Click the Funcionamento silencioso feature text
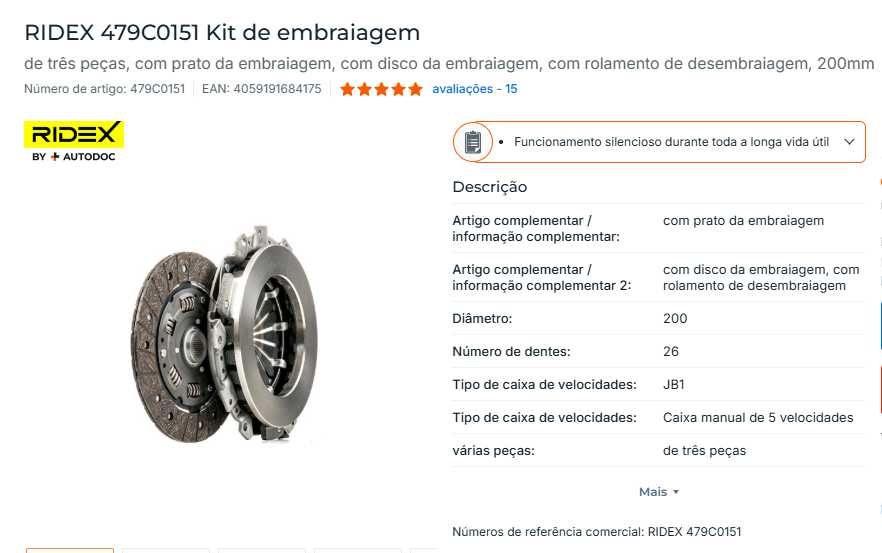 (671, 142)
